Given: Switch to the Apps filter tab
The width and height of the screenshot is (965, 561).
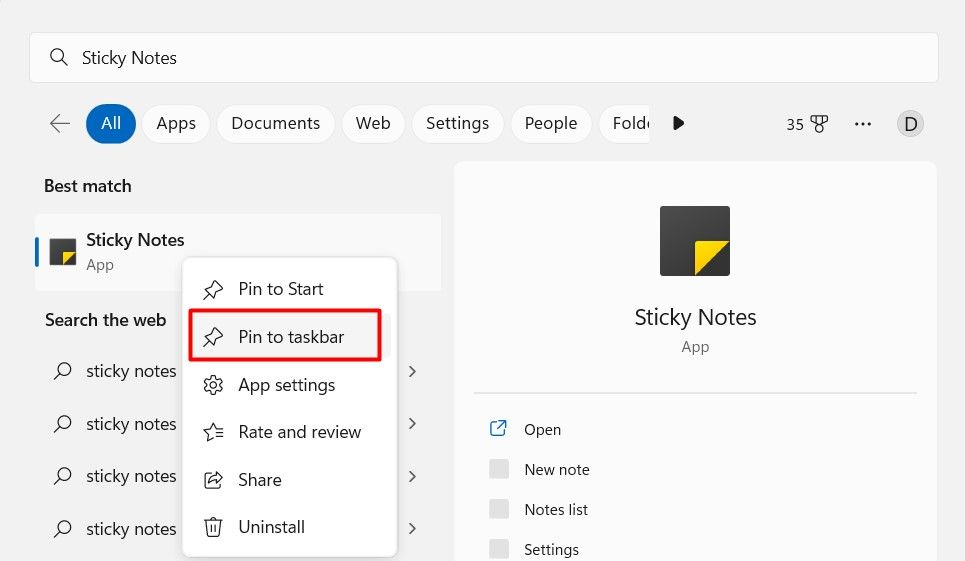Looking at the screenshot, I should [x=176, y=124].
